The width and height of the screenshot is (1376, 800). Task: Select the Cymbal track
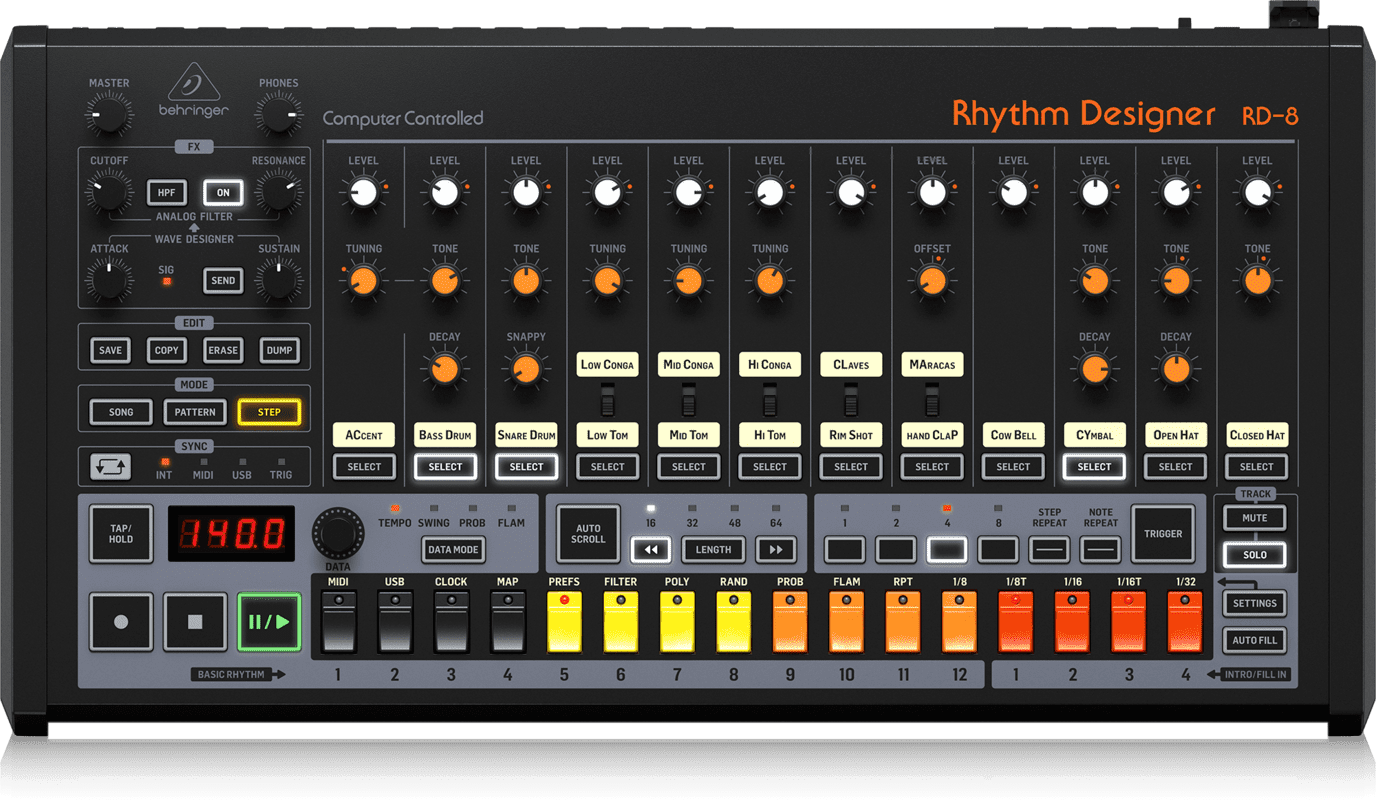(1094, 467)
